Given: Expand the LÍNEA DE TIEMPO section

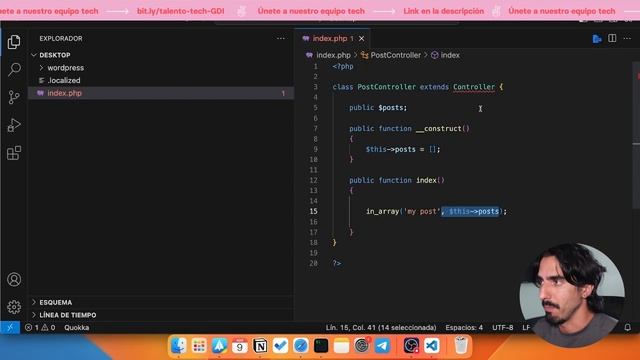Looking at the screenshot, I should (68, 315).
